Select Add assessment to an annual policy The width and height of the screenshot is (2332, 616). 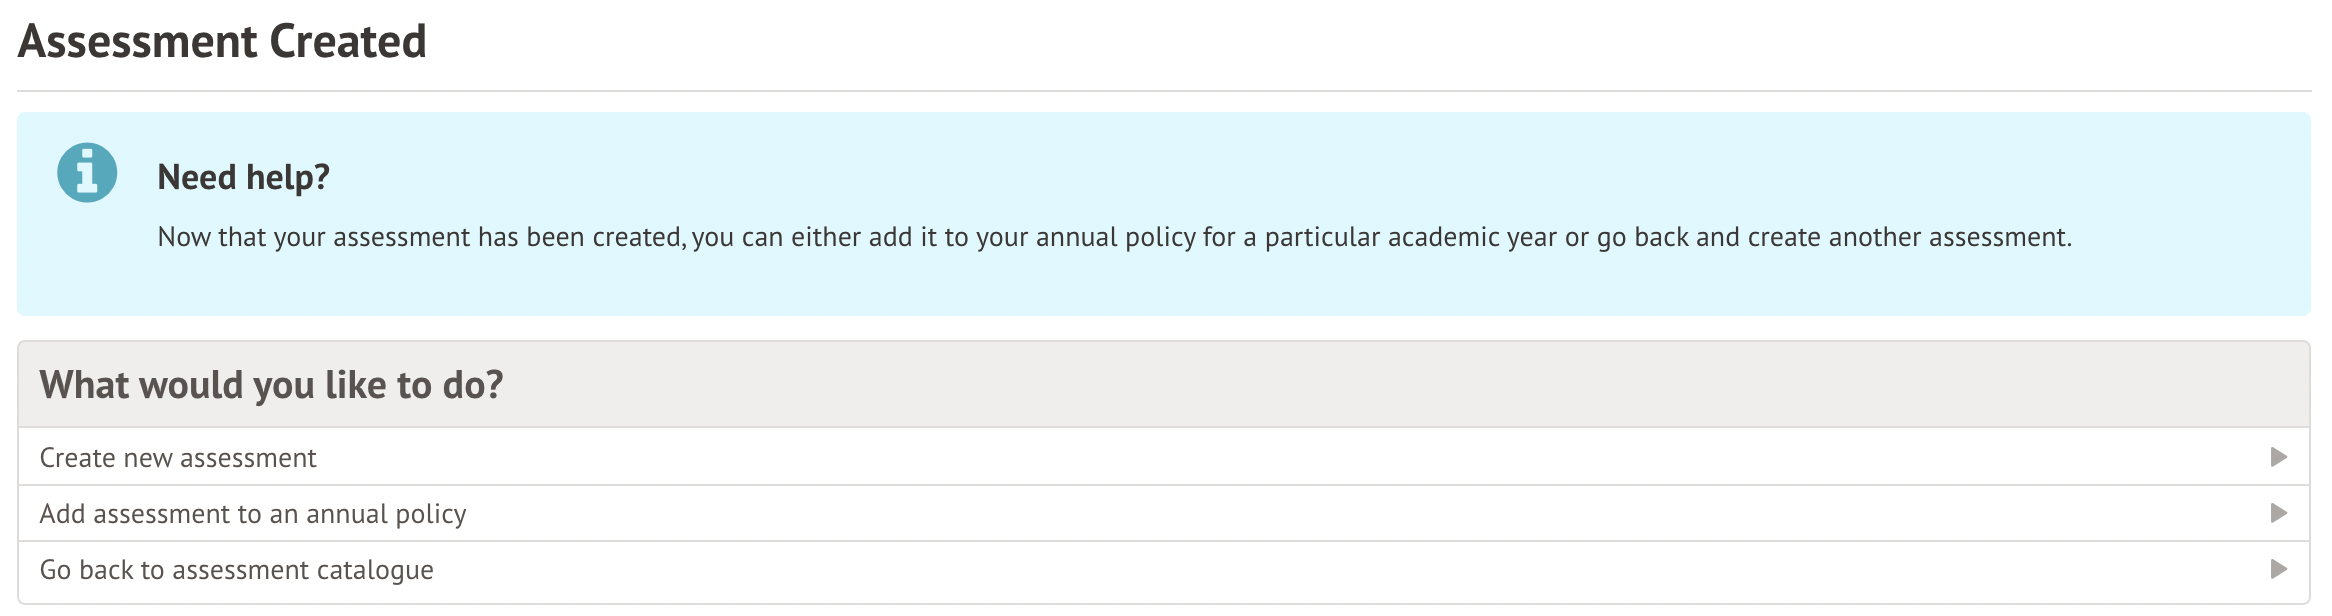[x=253, y=514]
